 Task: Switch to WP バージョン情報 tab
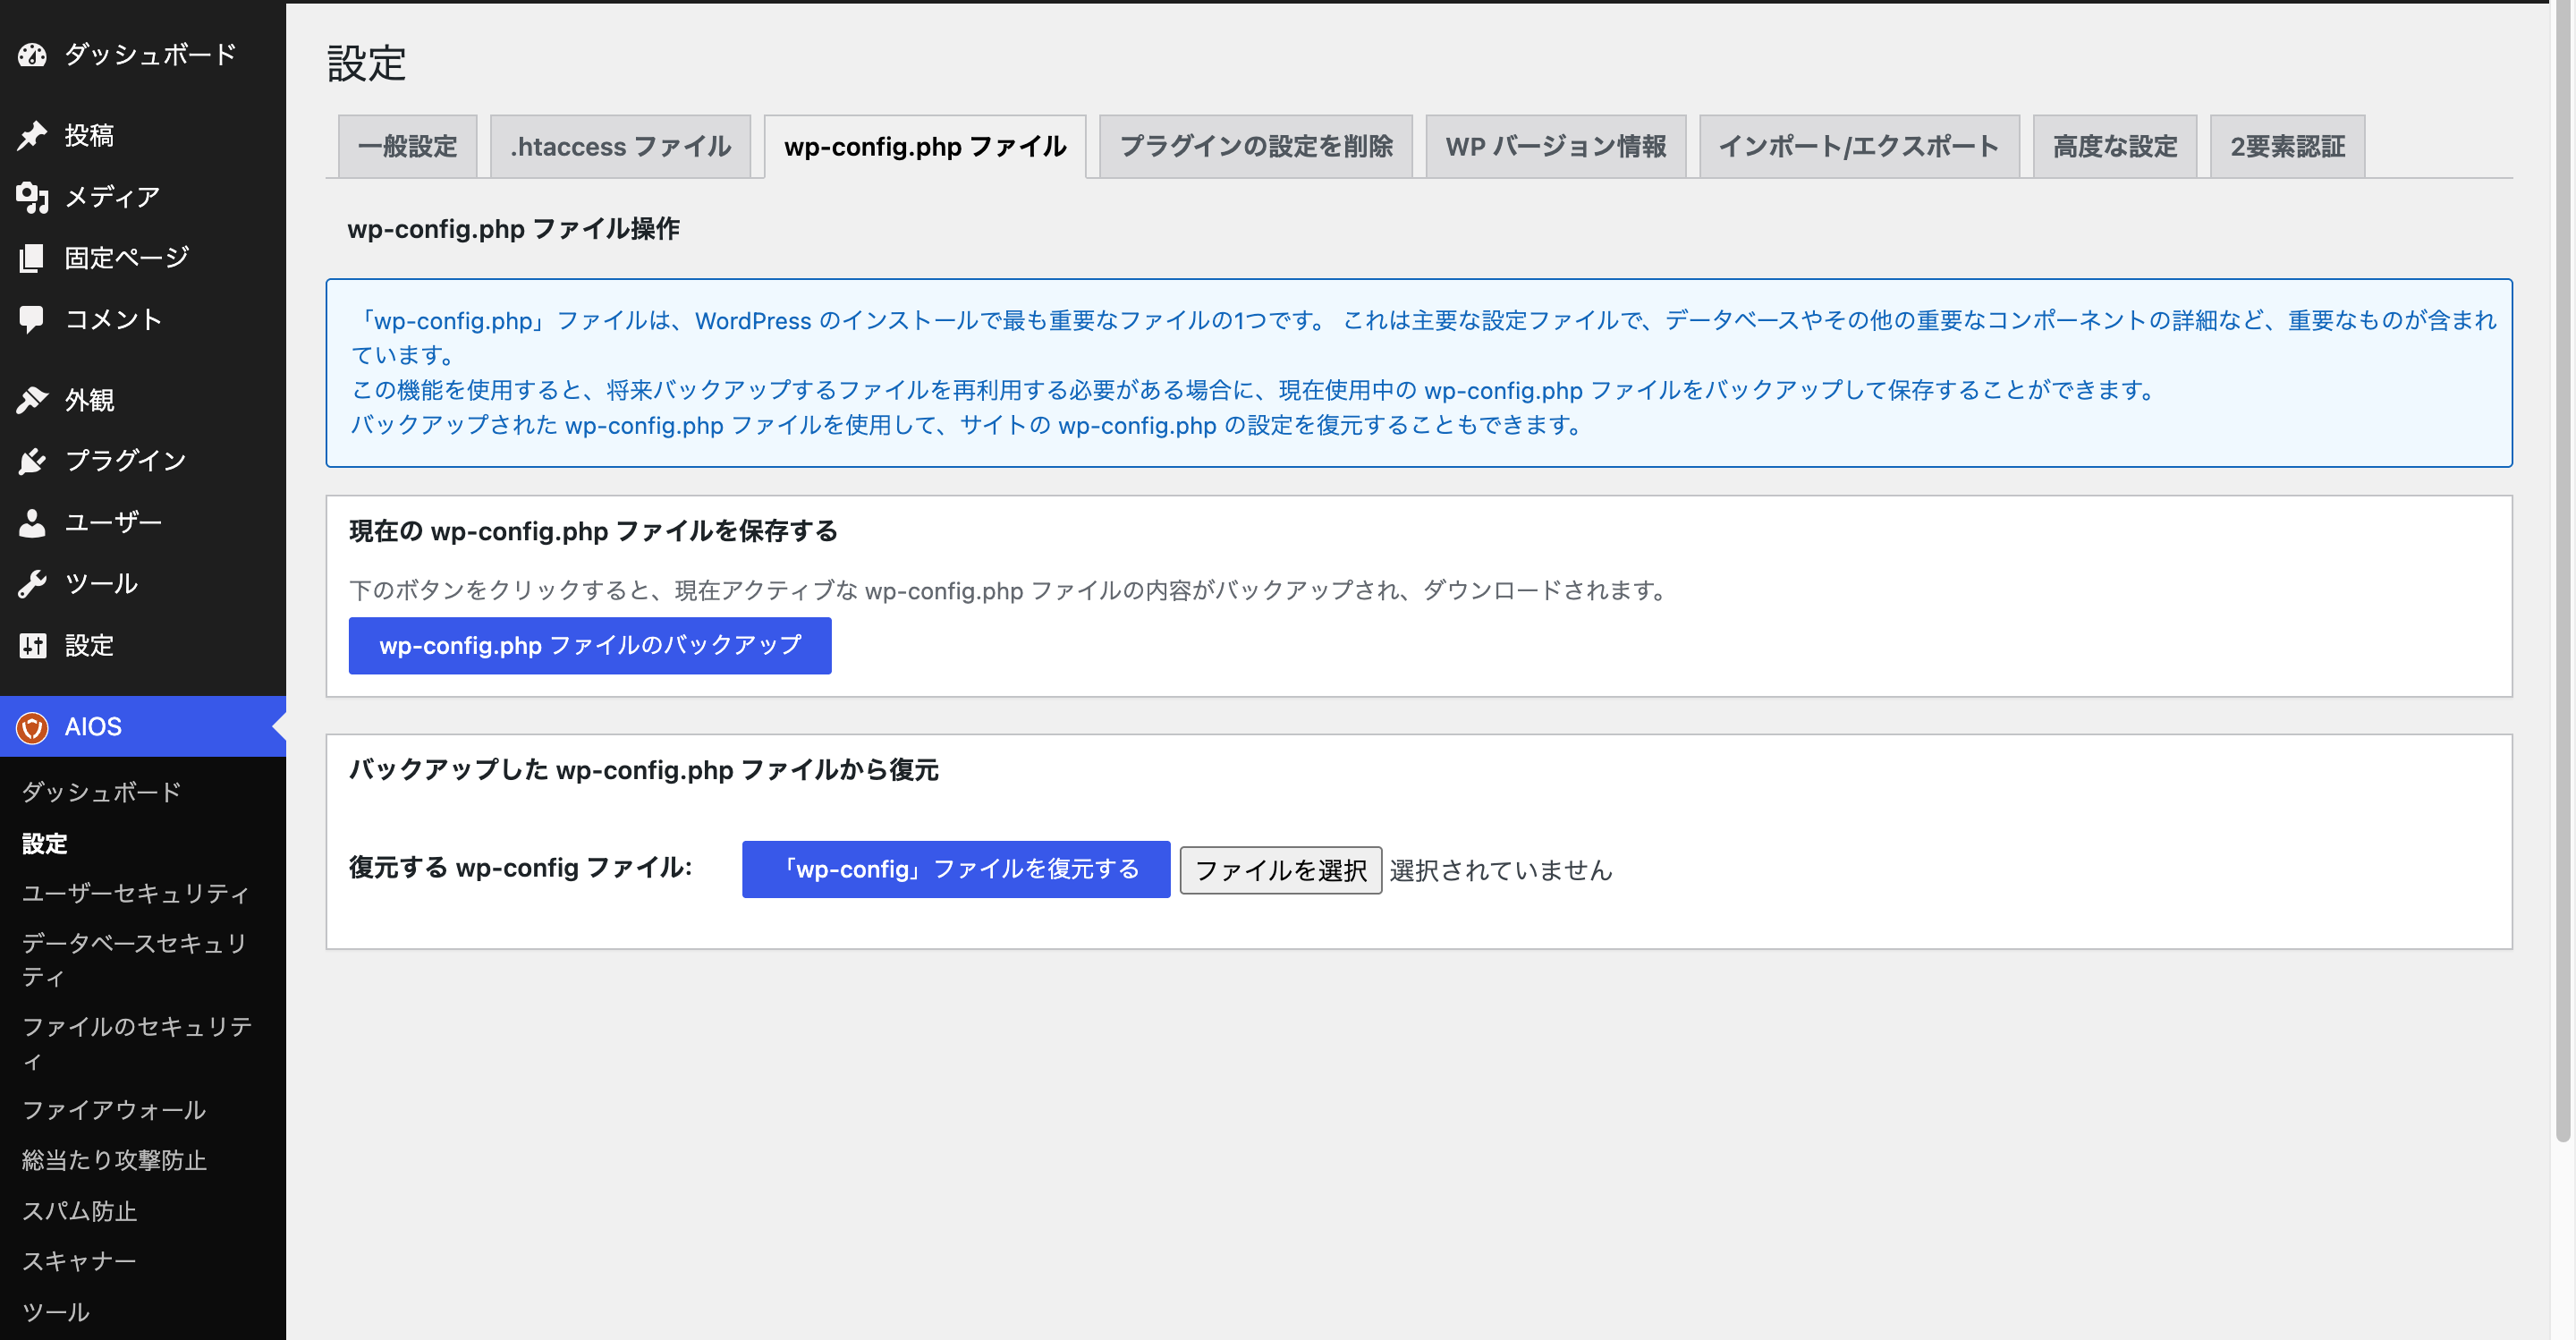point(1556,147)
